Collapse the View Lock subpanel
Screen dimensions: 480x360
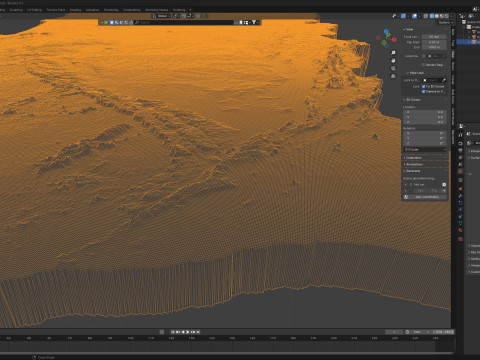tap(415, 73)
